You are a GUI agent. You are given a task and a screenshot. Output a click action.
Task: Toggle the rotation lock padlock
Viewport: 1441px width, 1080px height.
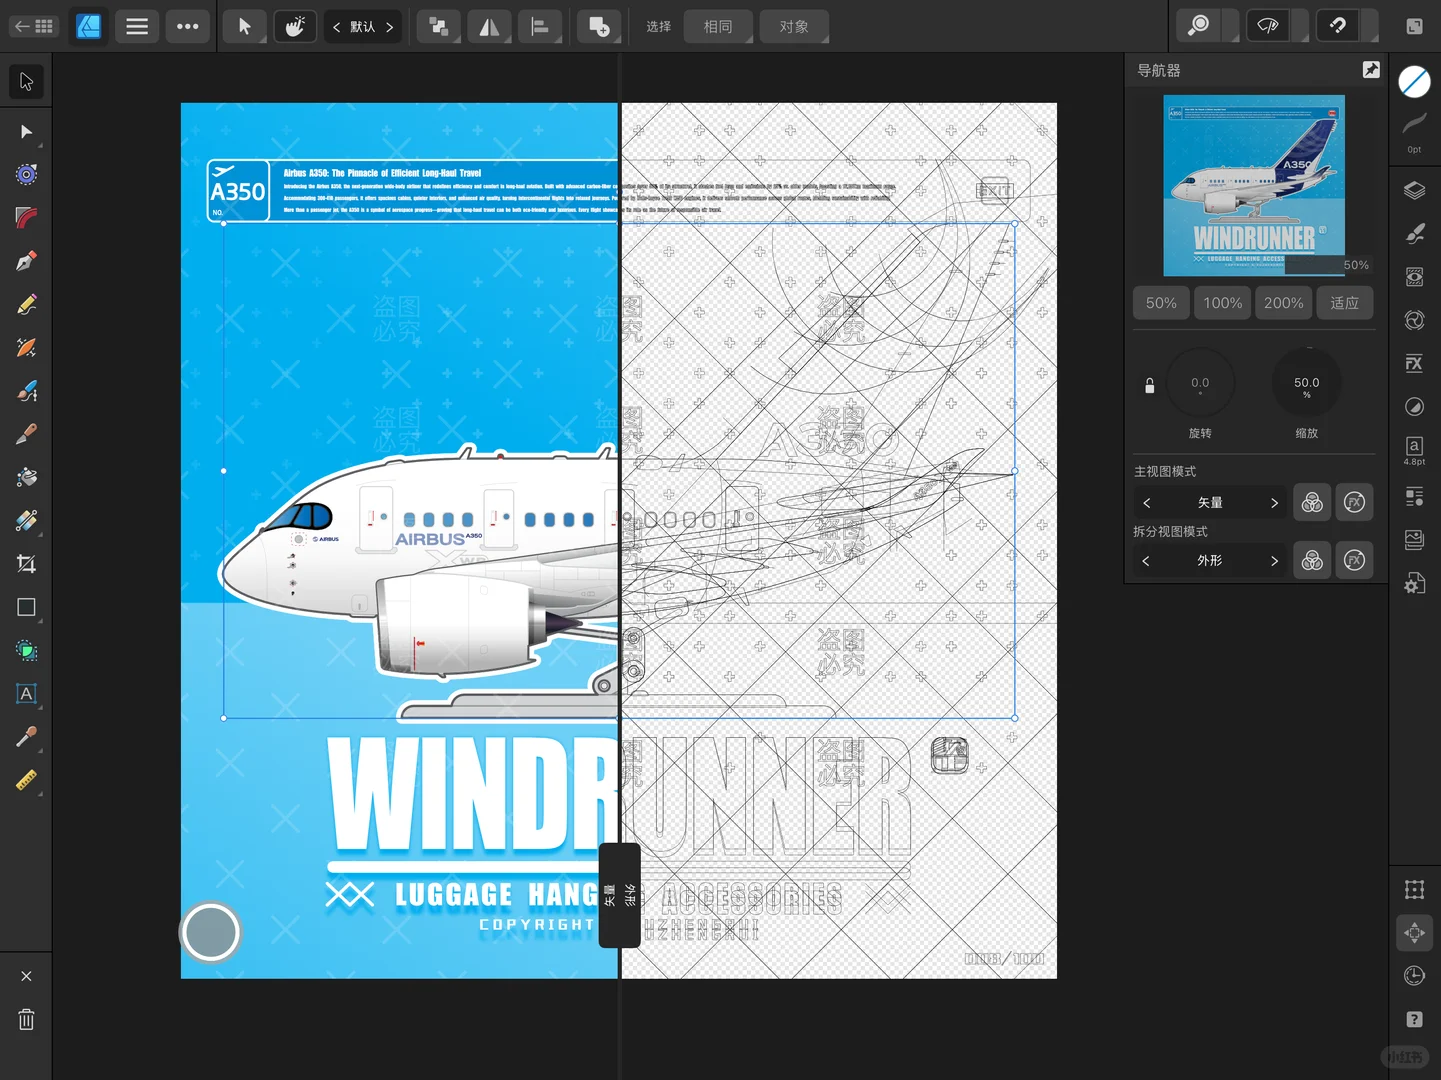pyautogui.click(x=1149, y=385)
